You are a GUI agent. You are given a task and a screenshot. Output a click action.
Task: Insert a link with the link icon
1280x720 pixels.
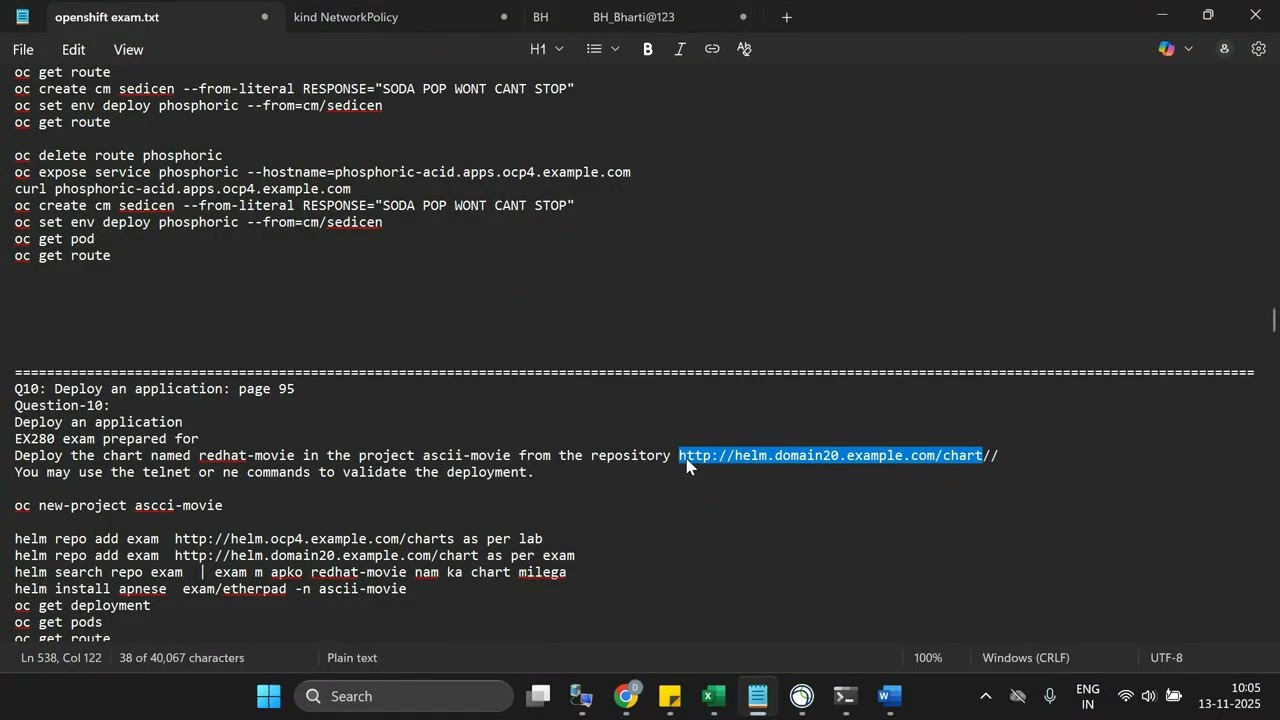(x=712, y=49)
